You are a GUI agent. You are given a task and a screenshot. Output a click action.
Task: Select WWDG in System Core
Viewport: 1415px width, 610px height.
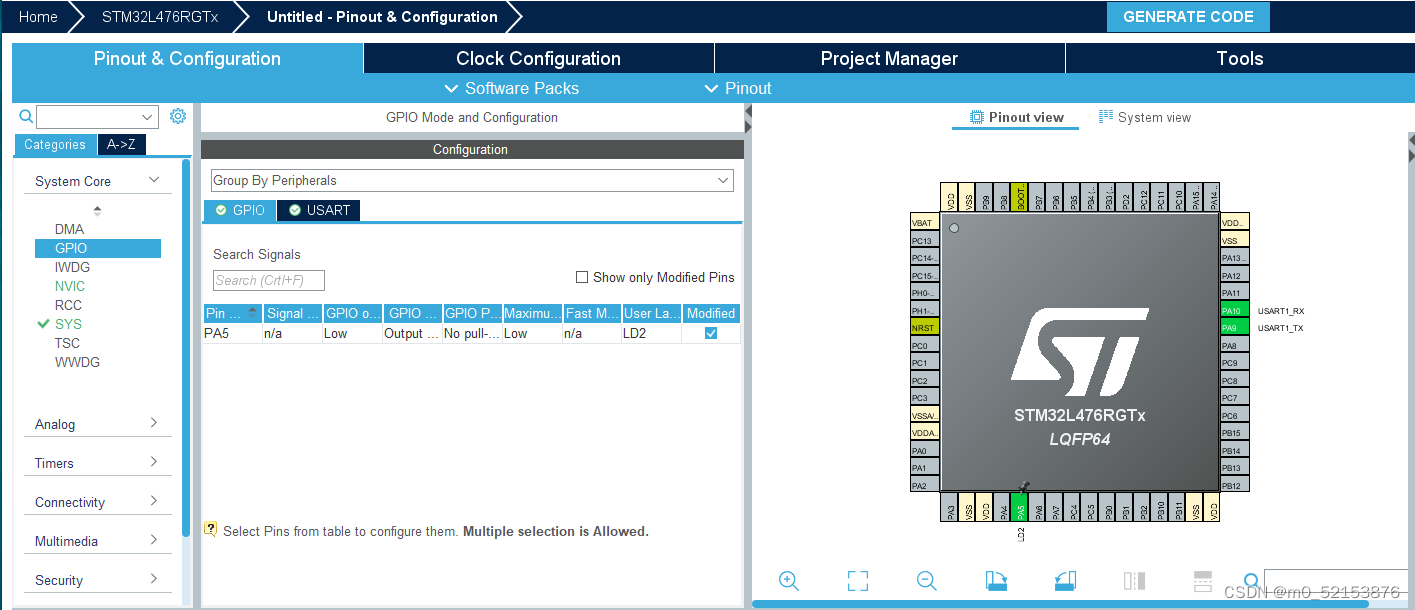pos(77,362)
